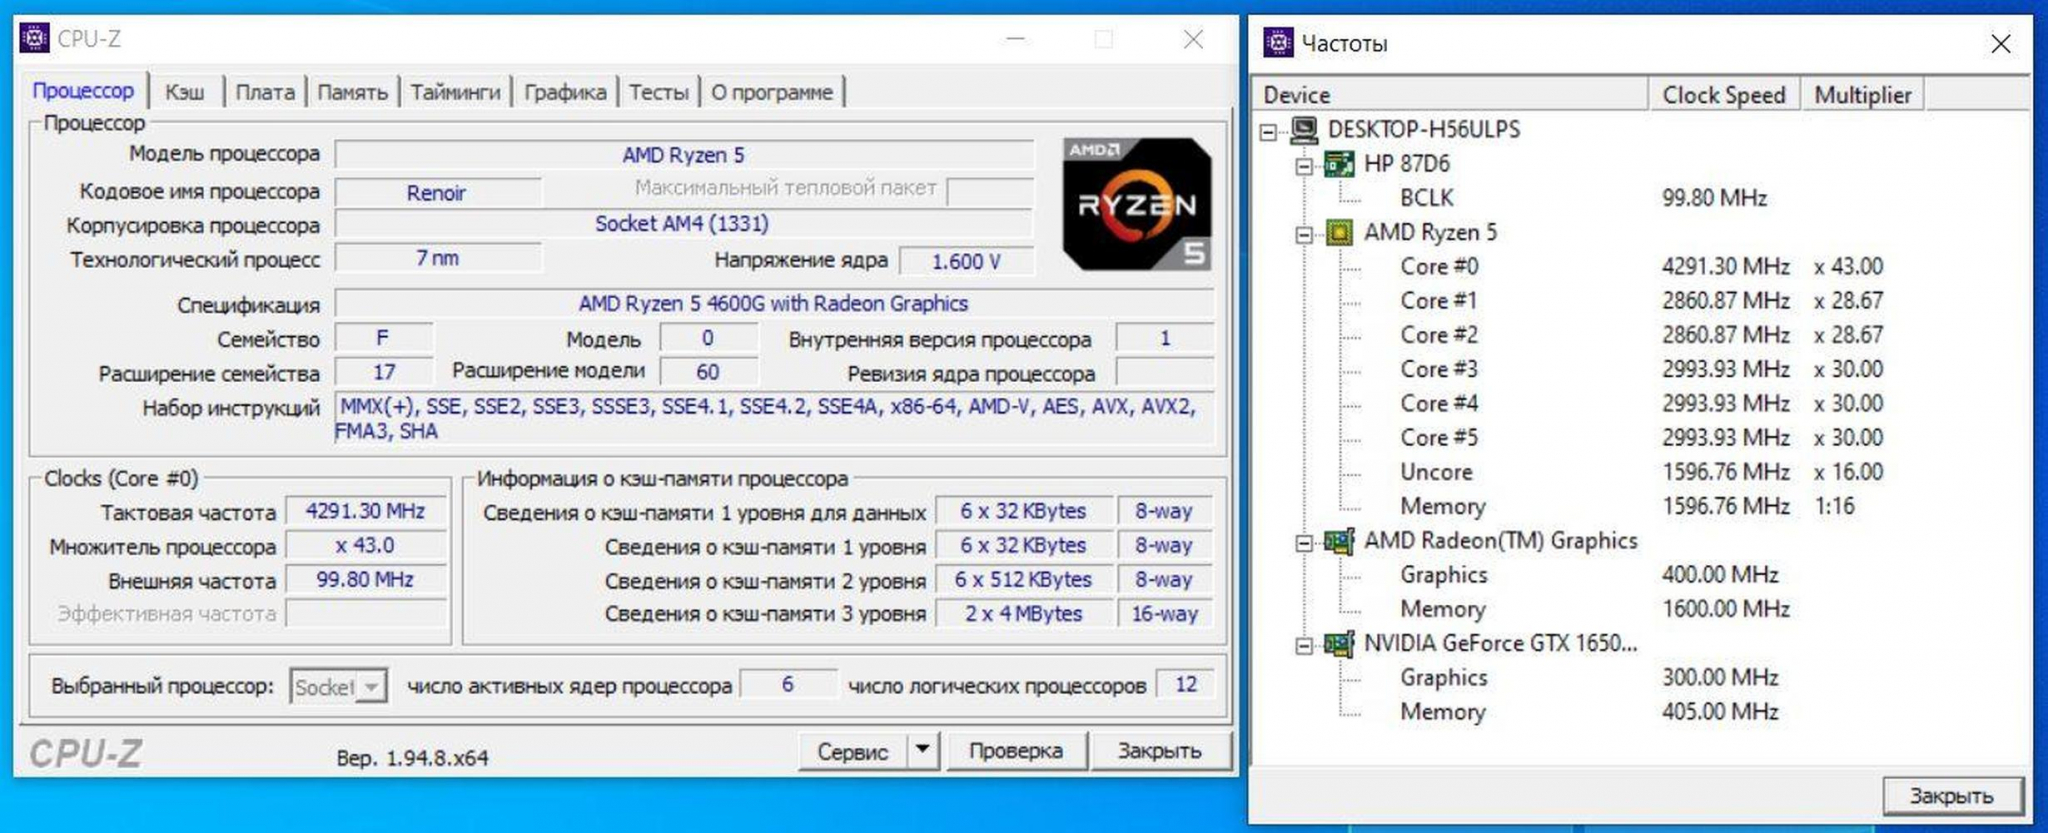Open the Память tab

[352, 92]
